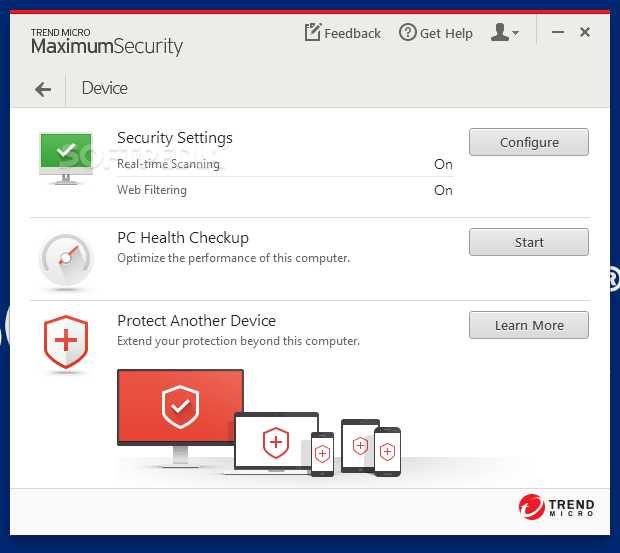The image size is (620, 553).
Task: Click 'Optimize the performance of this computer.' text
Action: pyautogui.click(x=234, y=258)
